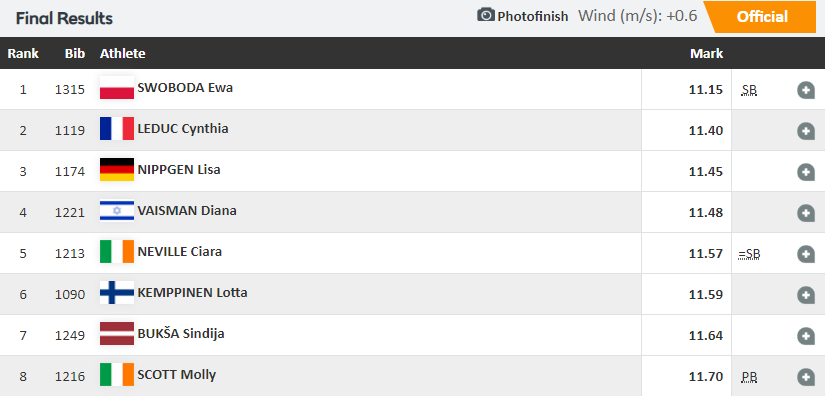
Task: Click plus icon for SCOTT Molly
Action: (x=806, y=377)
